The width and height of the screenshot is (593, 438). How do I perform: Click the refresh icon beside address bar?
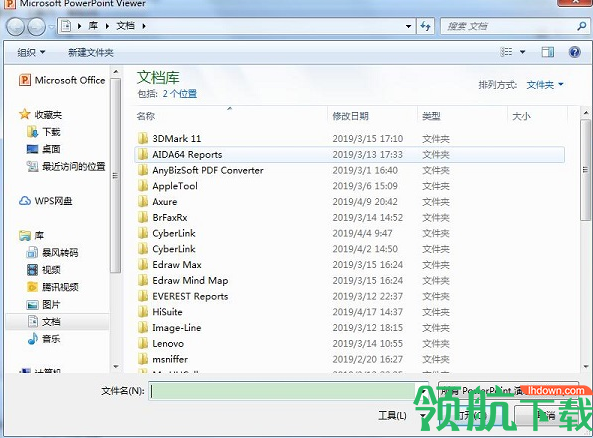[425, 26]
